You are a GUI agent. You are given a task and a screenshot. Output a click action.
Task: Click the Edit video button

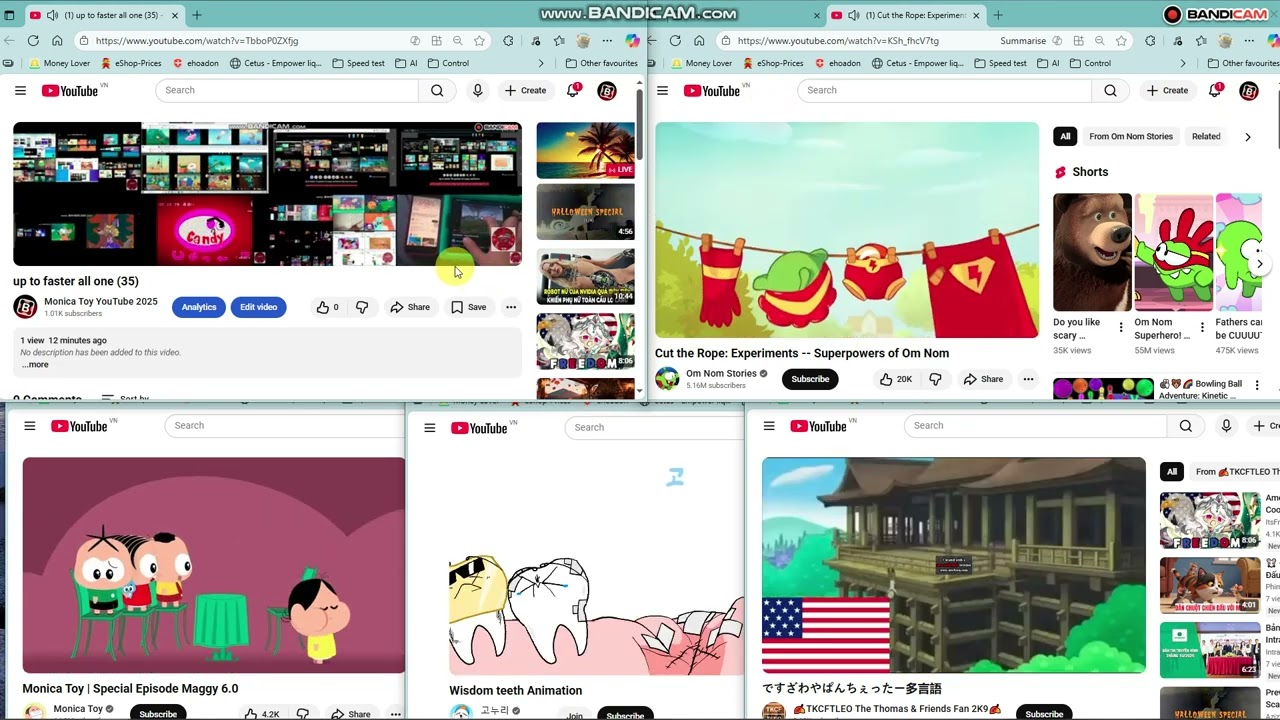tap(258, 307)
